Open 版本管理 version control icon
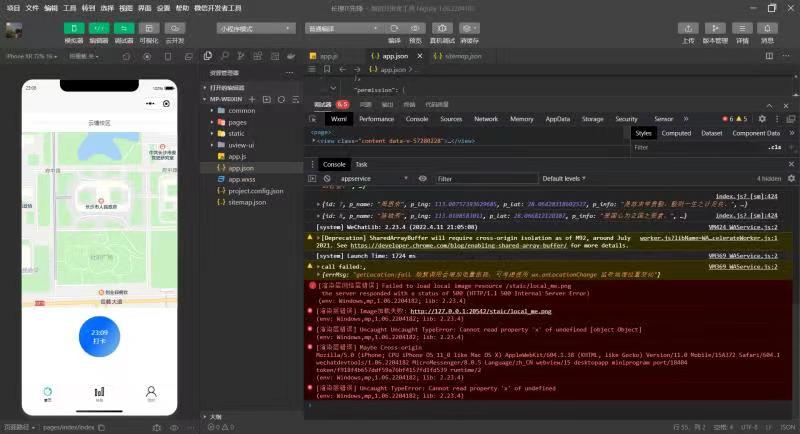The width and height of the screenshot is (800, 434). click(715, 29)
